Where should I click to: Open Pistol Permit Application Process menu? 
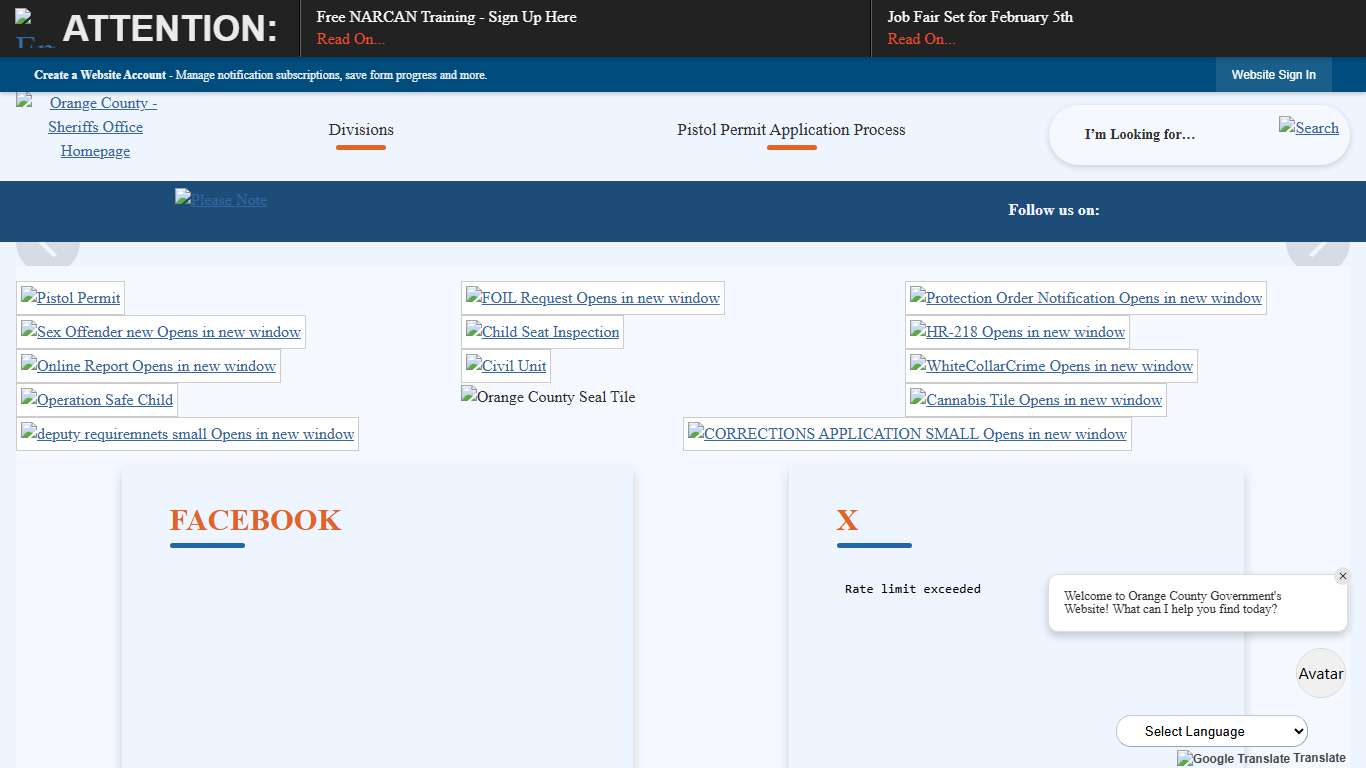pos(791,130)
